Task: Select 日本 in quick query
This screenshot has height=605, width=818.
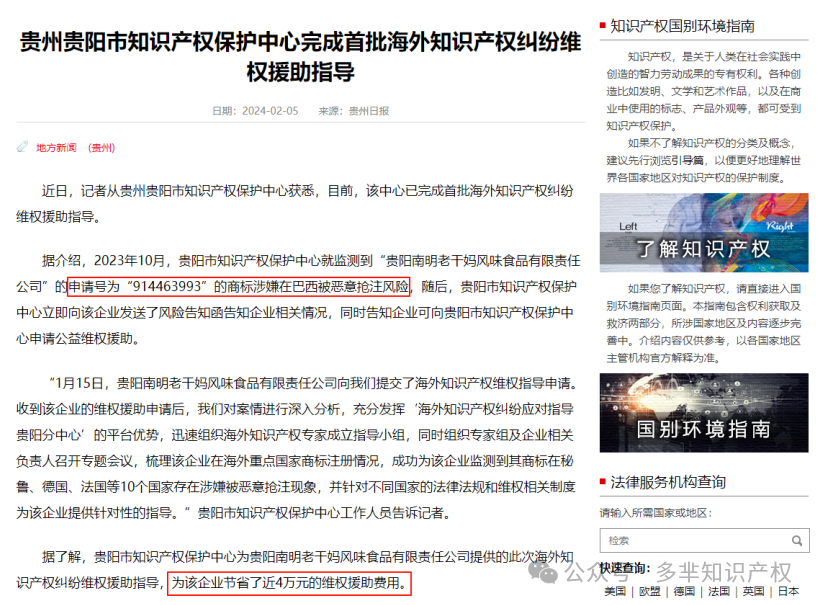Action: [788, 591]
